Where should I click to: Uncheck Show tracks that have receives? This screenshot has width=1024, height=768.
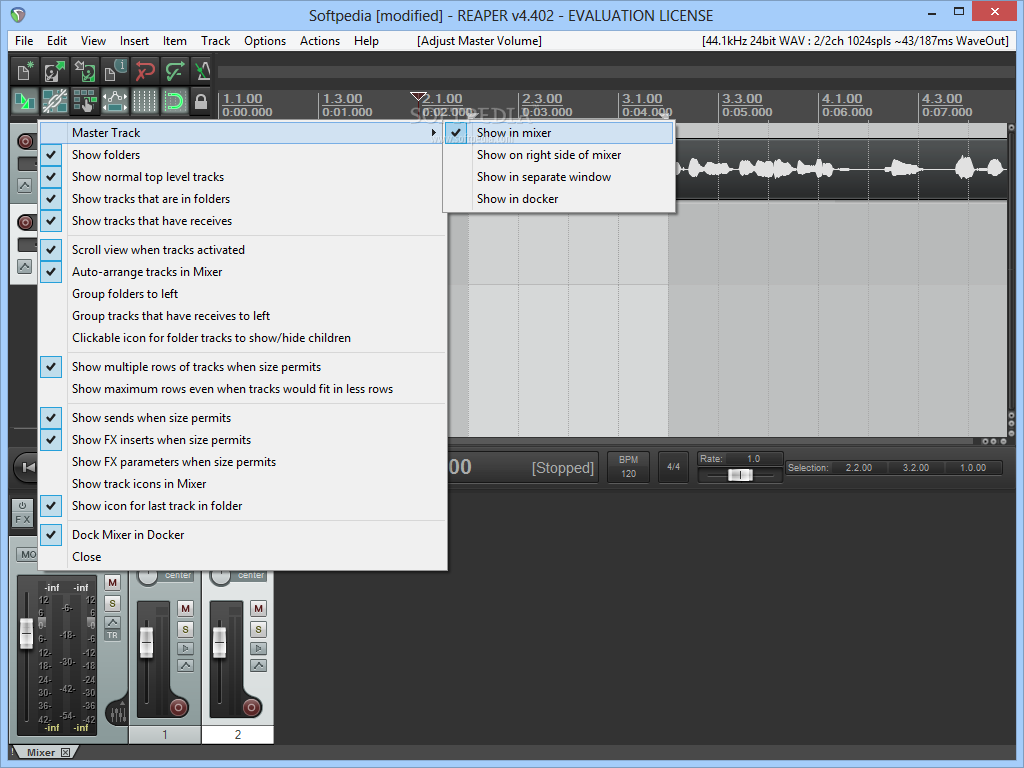coord(242,221)
